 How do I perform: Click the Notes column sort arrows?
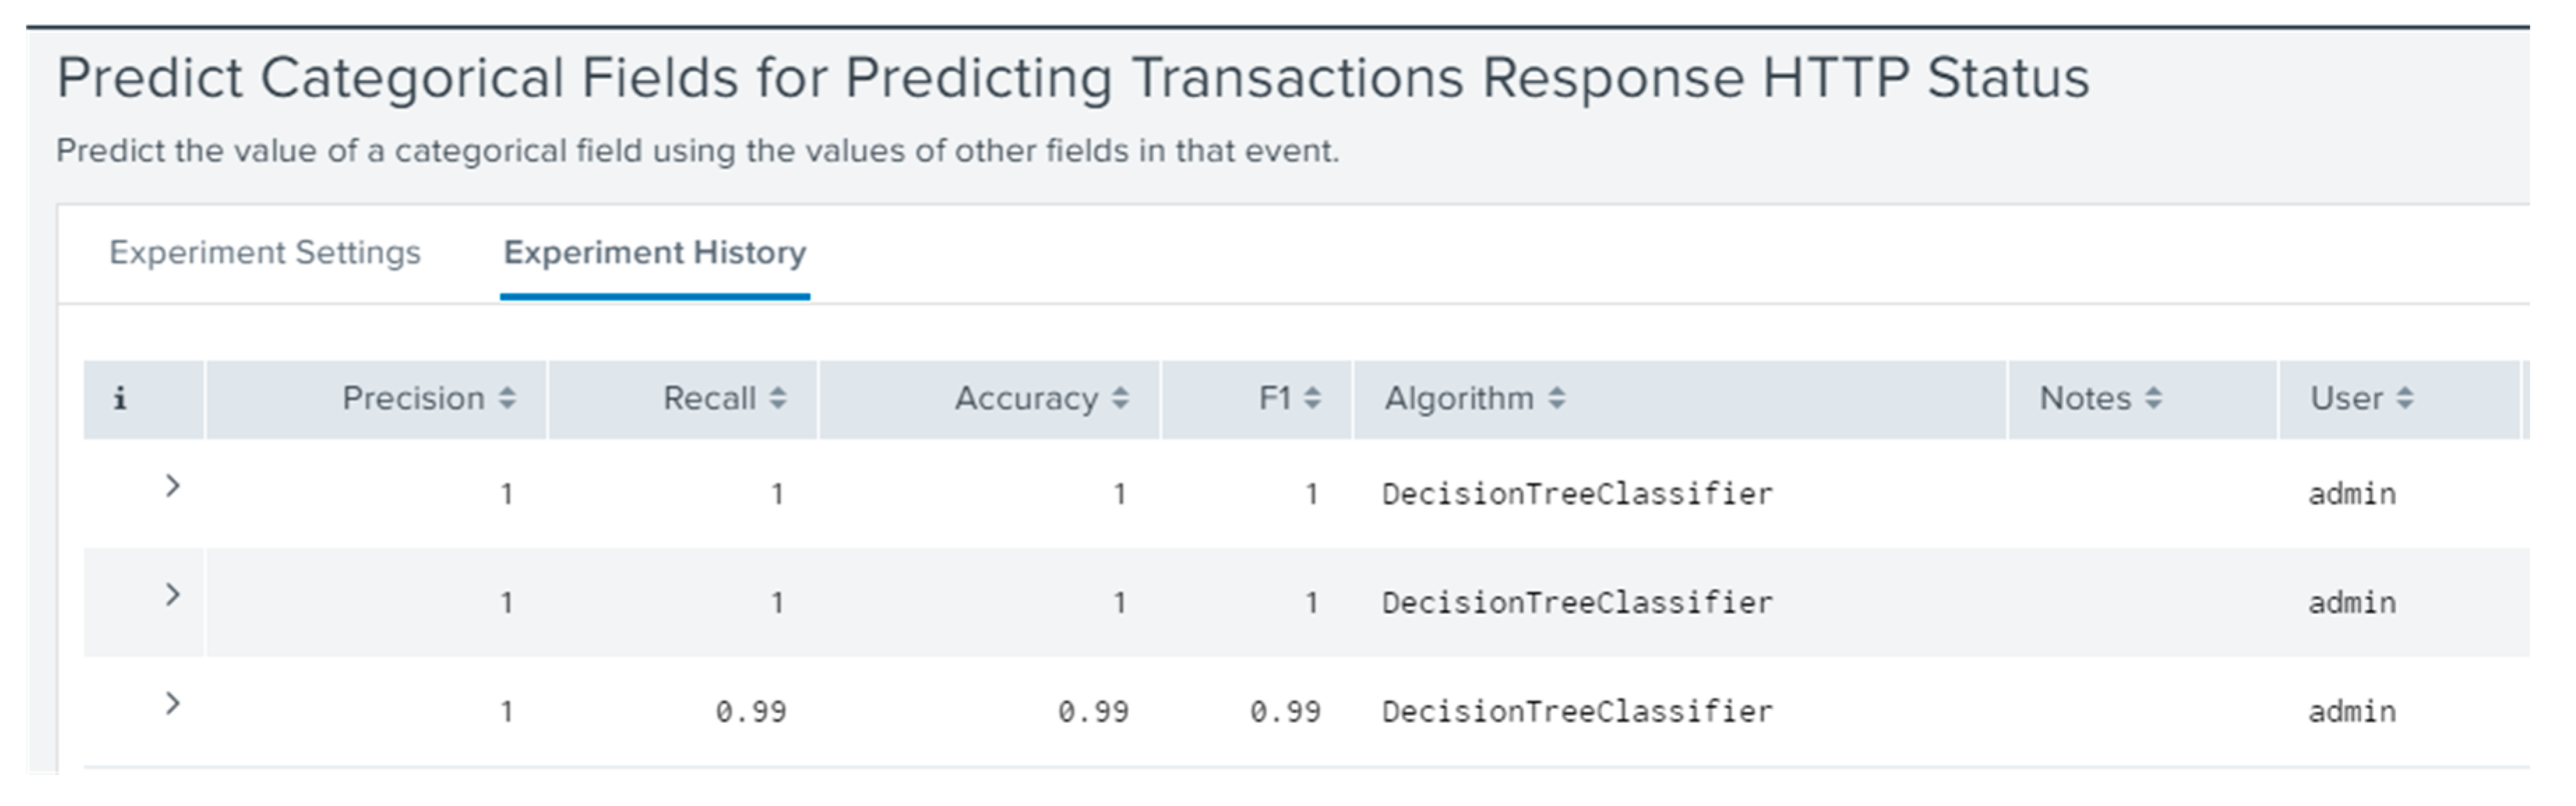pyautogui.click(x=2153, y=399)
